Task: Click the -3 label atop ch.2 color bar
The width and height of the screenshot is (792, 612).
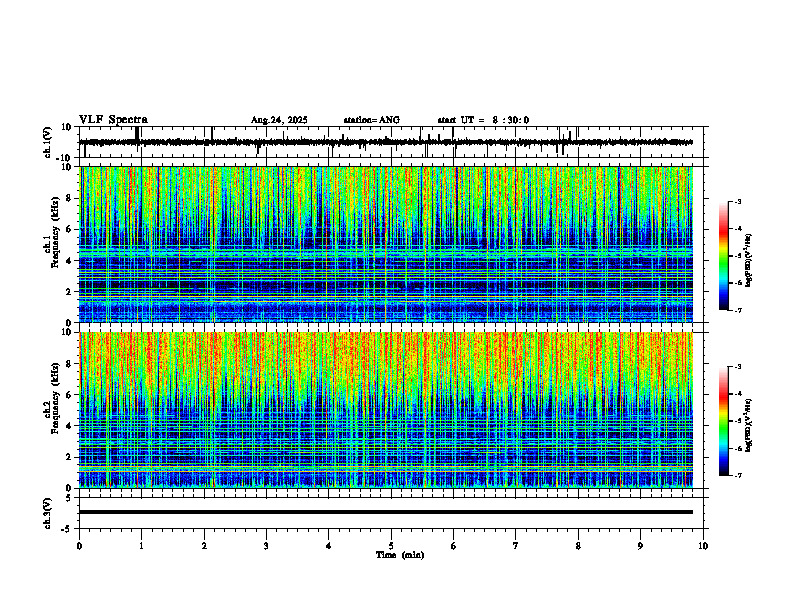Action: (x=738, y=367)
